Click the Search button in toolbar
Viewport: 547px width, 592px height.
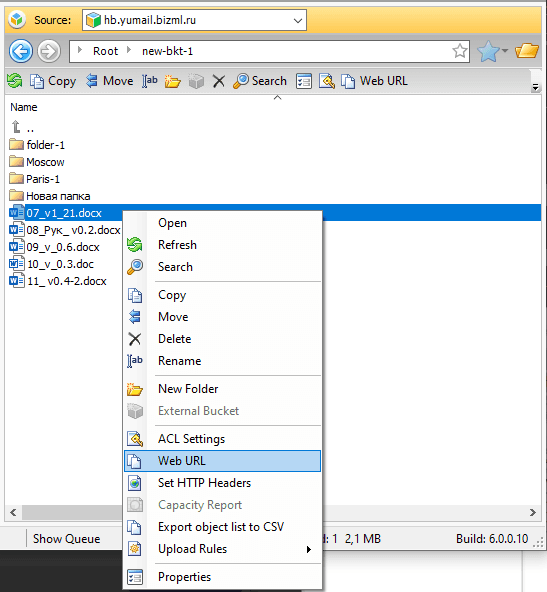[260, 81]
